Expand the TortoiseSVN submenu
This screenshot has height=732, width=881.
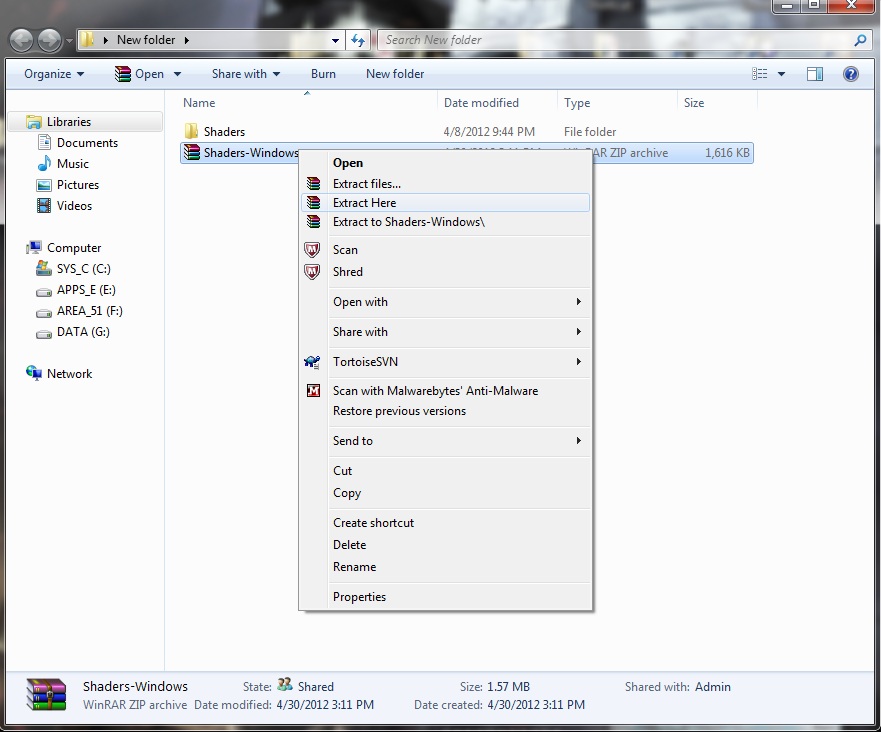pos(578,361)
